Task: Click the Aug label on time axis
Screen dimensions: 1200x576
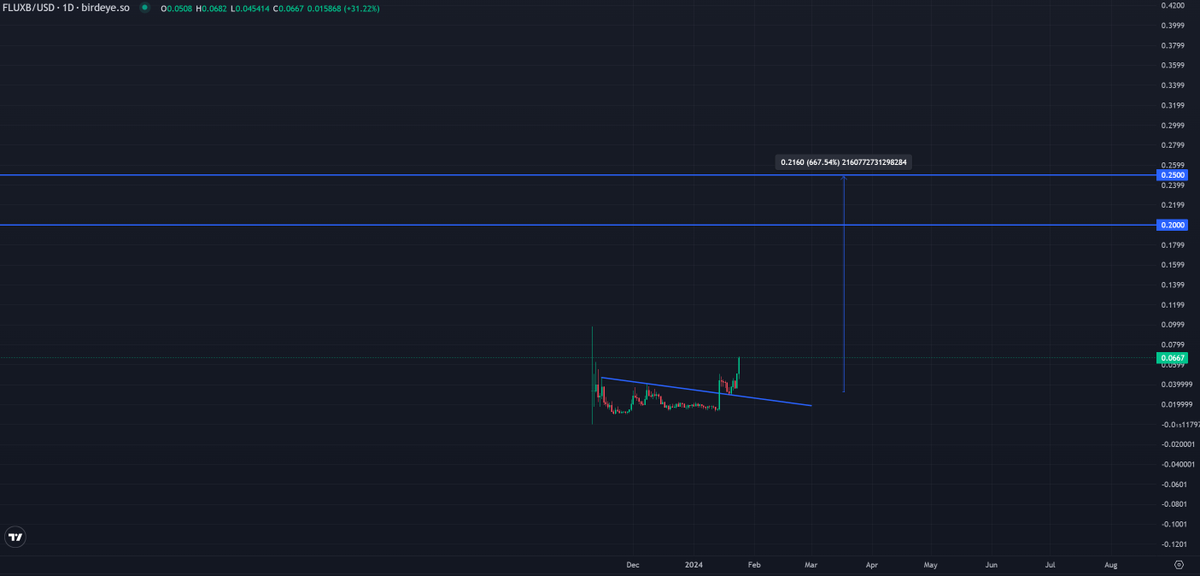Action: tap(1111, 565)
